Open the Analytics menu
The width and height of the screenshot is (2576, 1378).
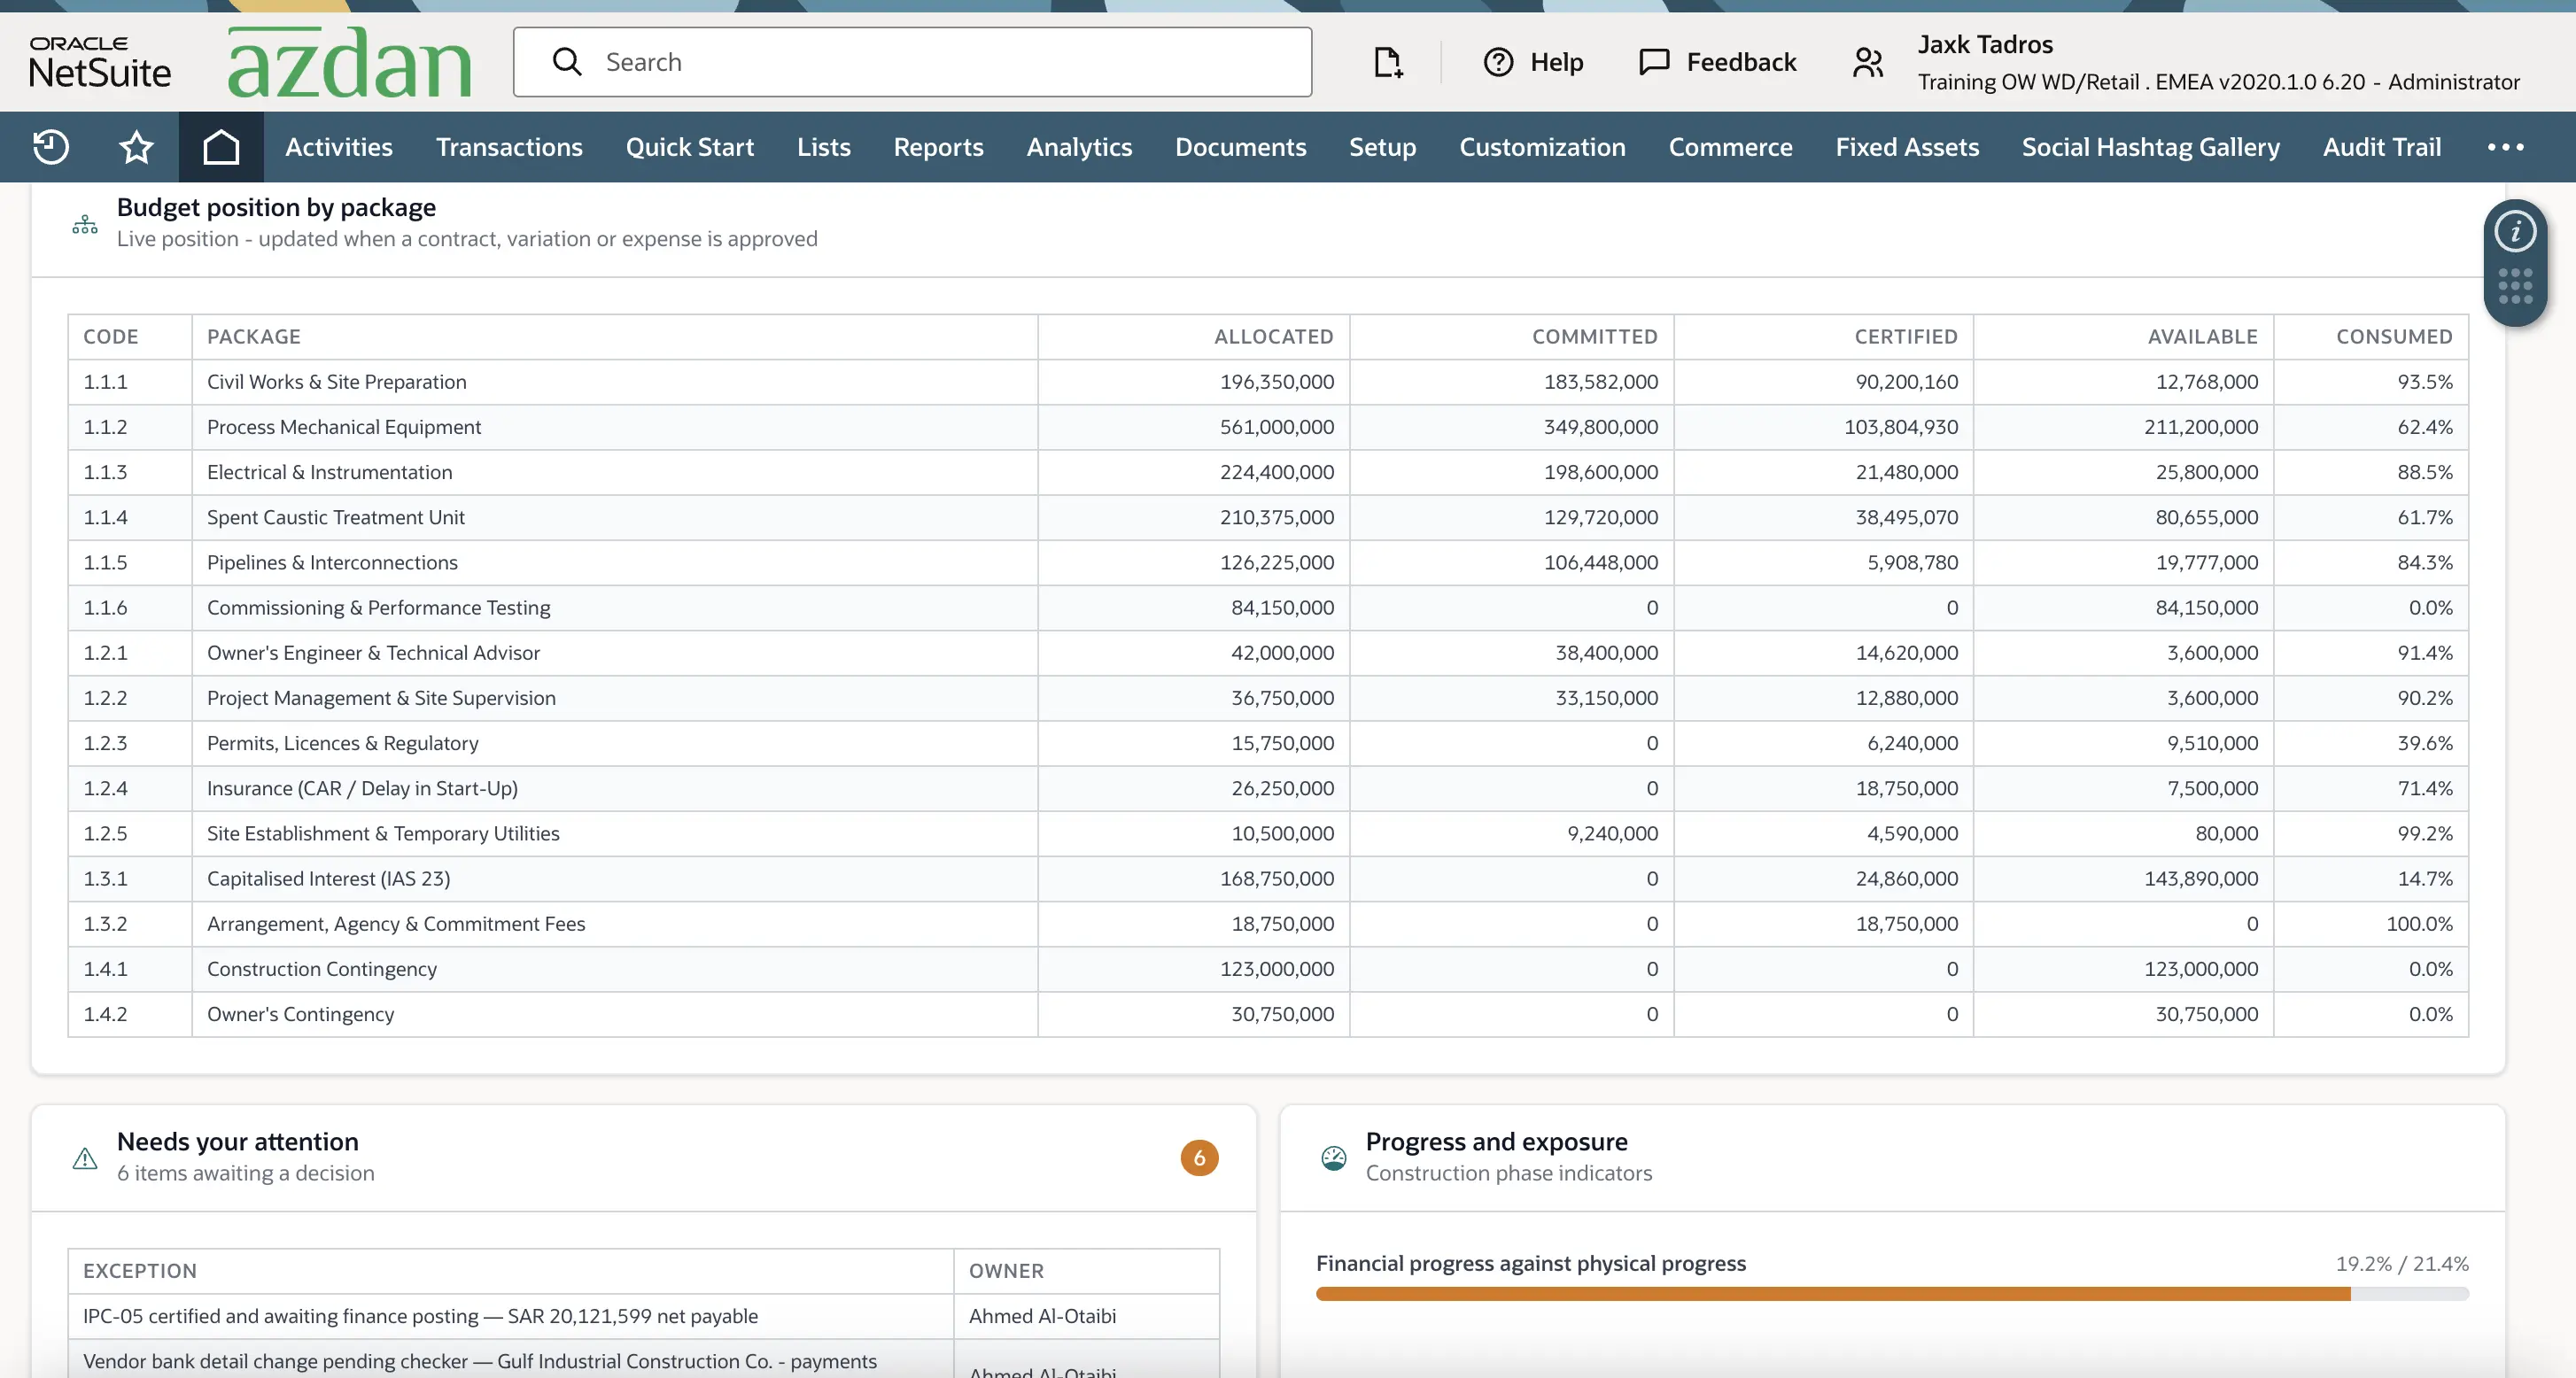point(1079,147)
